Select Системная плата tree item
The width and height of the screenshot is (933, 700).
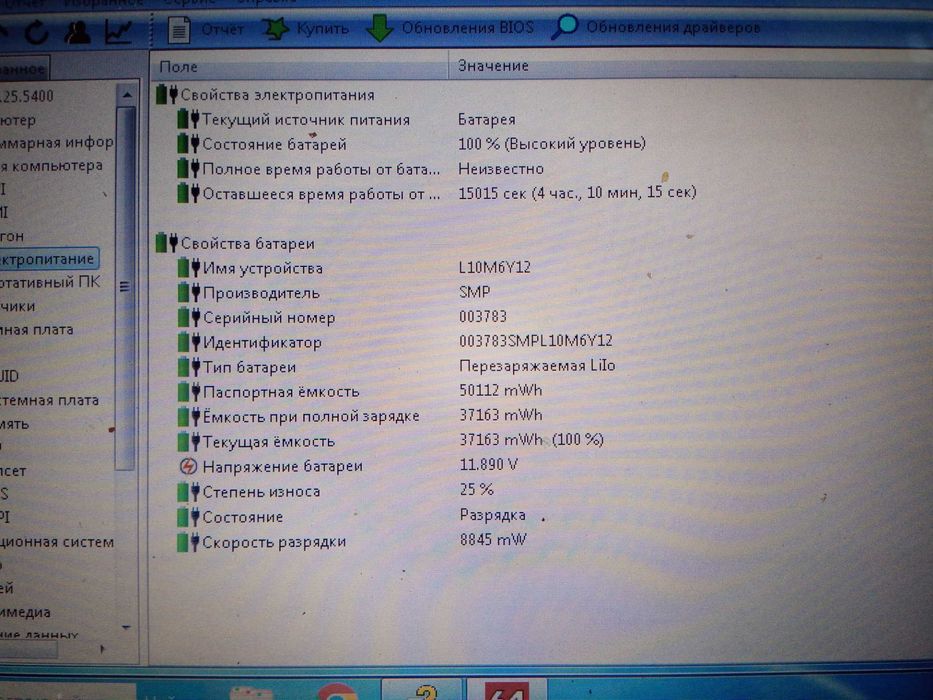pos(49,401)
